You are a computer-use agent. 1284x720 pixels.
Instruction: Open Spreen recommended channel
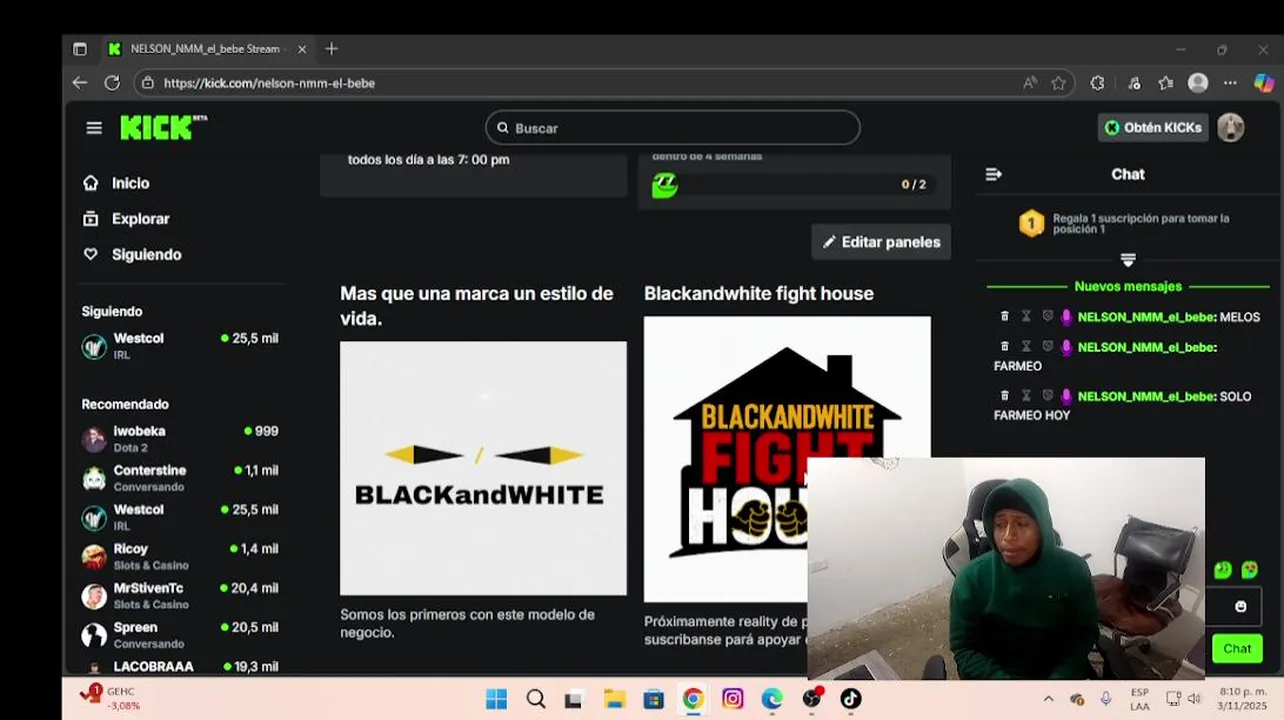pos(180,635)
